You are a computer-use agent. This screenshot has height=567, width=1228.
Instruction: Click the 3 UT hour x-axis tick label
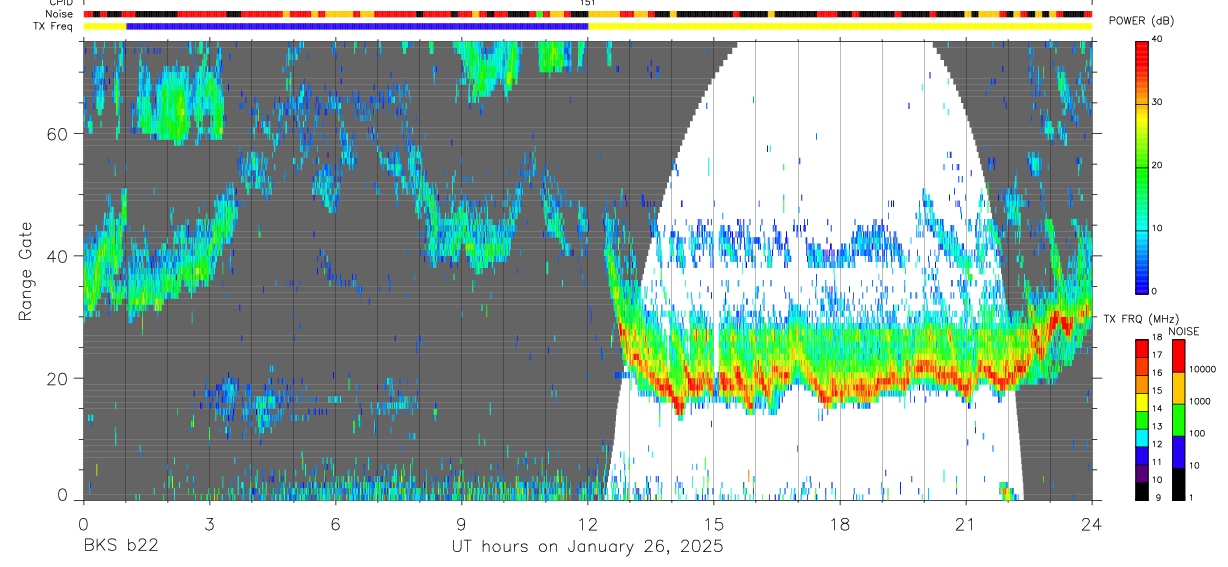(x=209, y=523)
